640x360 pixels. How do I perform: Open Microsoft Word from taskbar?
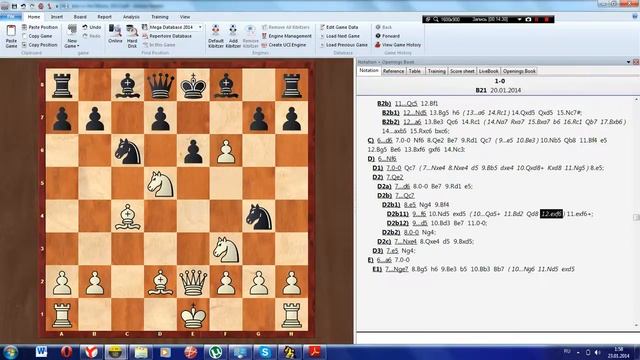tap(42, 352)
